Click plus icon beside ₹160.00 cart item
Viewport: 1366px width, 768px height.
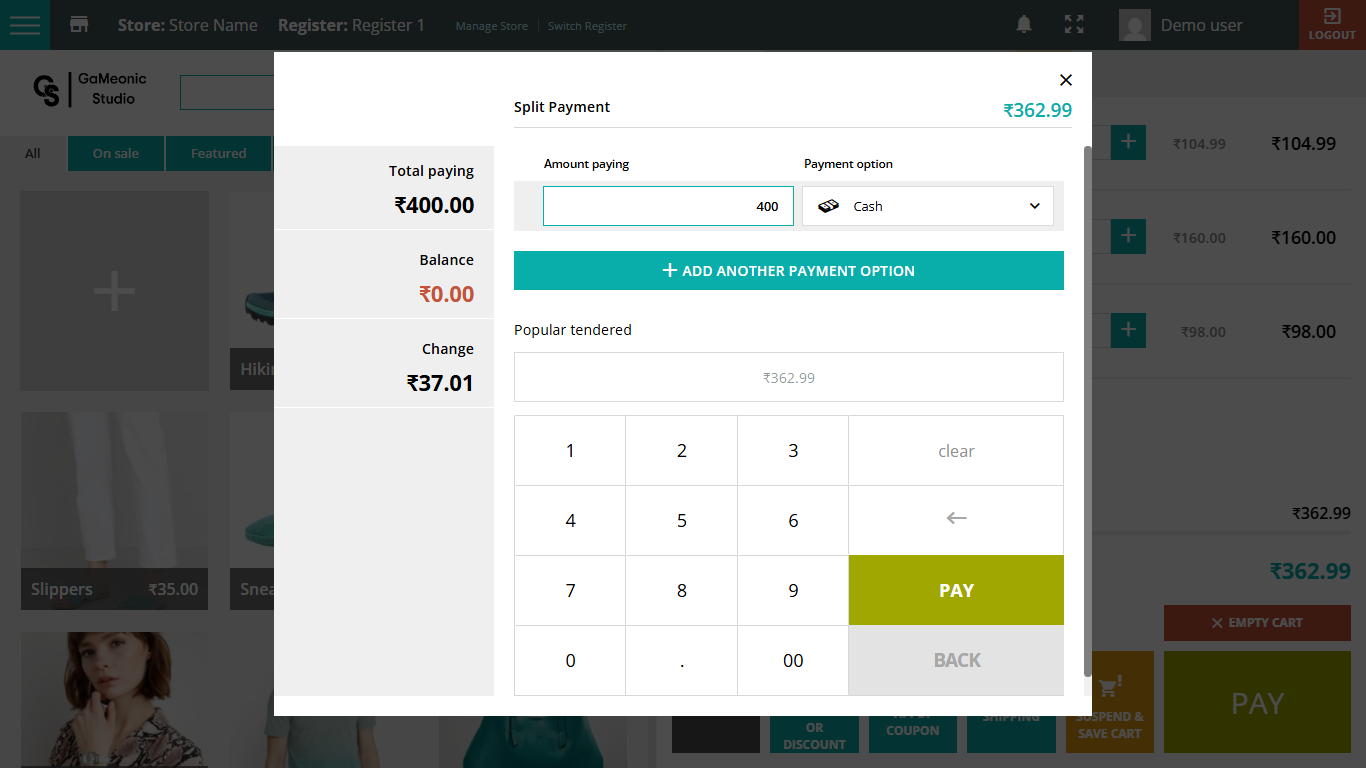click(1128, 237)
